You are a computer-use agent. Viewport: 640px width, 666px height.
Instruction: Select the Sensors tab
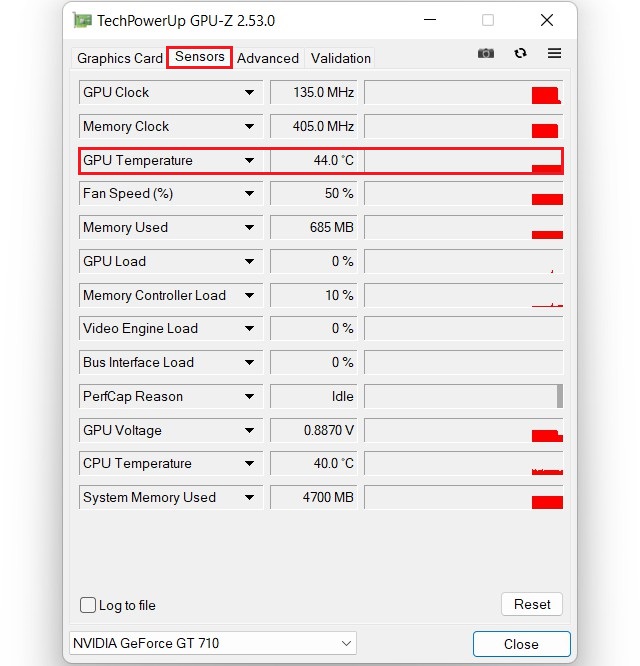(199, 57)
